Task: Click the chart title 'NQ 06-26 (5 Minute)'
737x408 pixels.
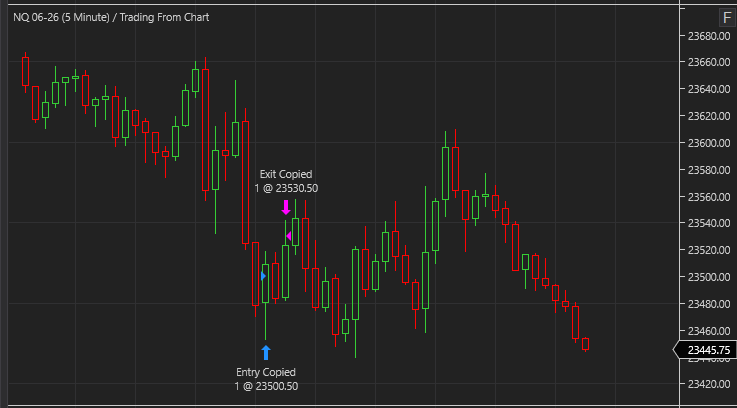Action: tap(63, 17)
